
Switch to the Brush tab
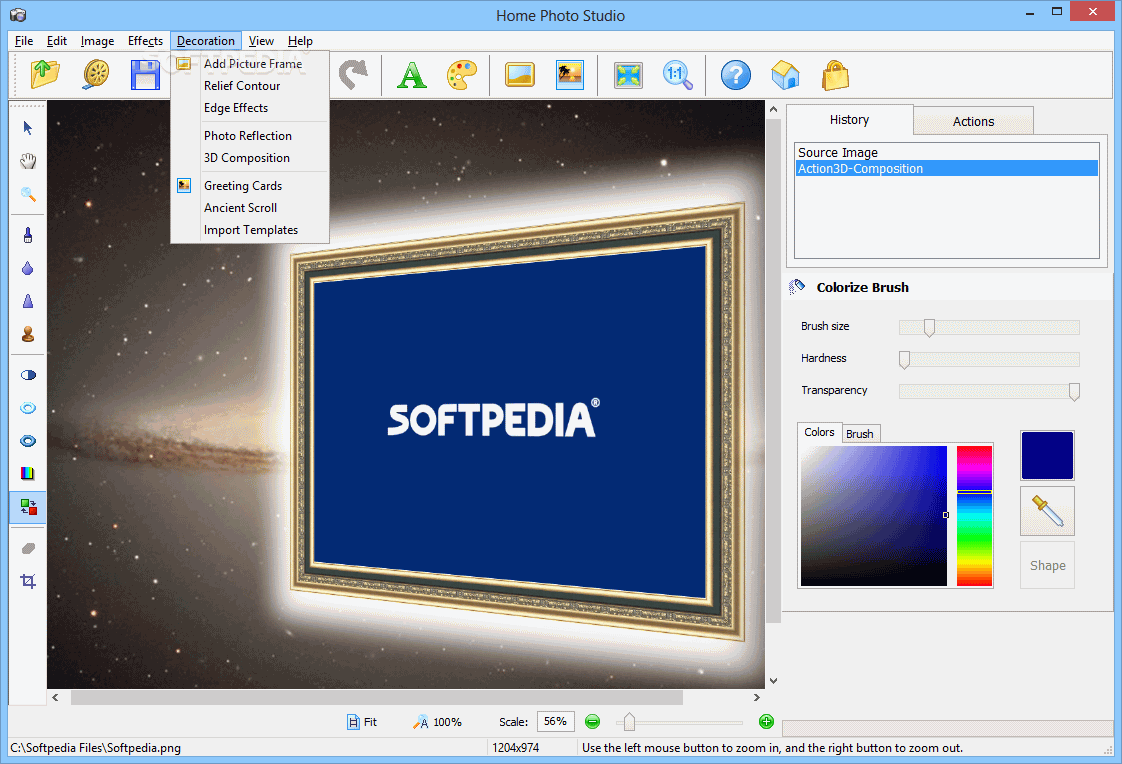pos(859,434)
